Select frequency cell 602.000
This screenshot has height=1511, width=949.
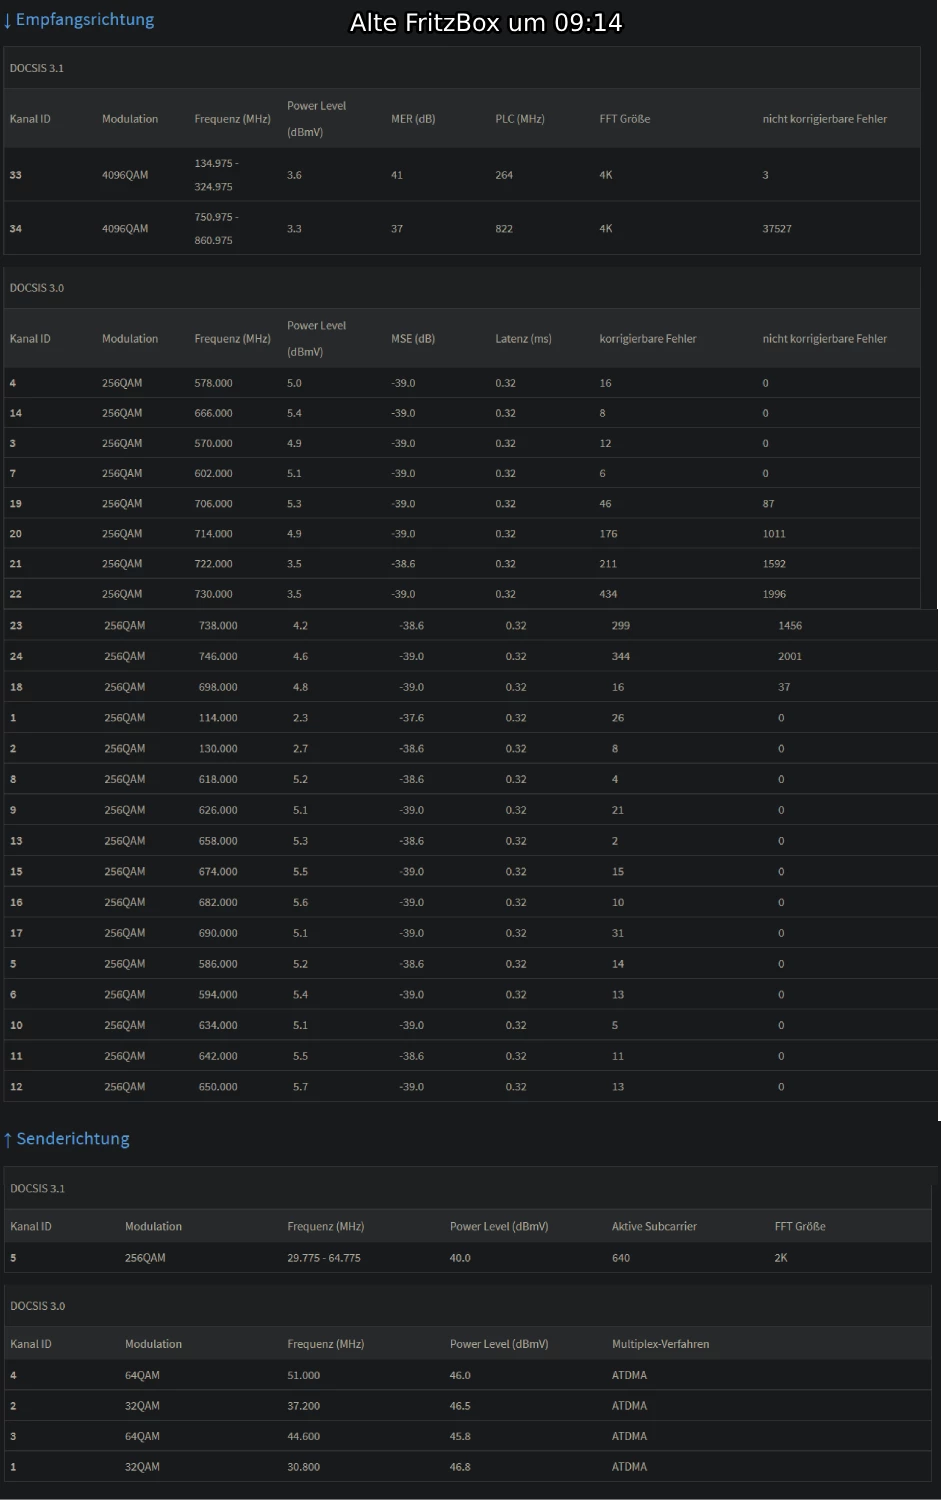213,473
